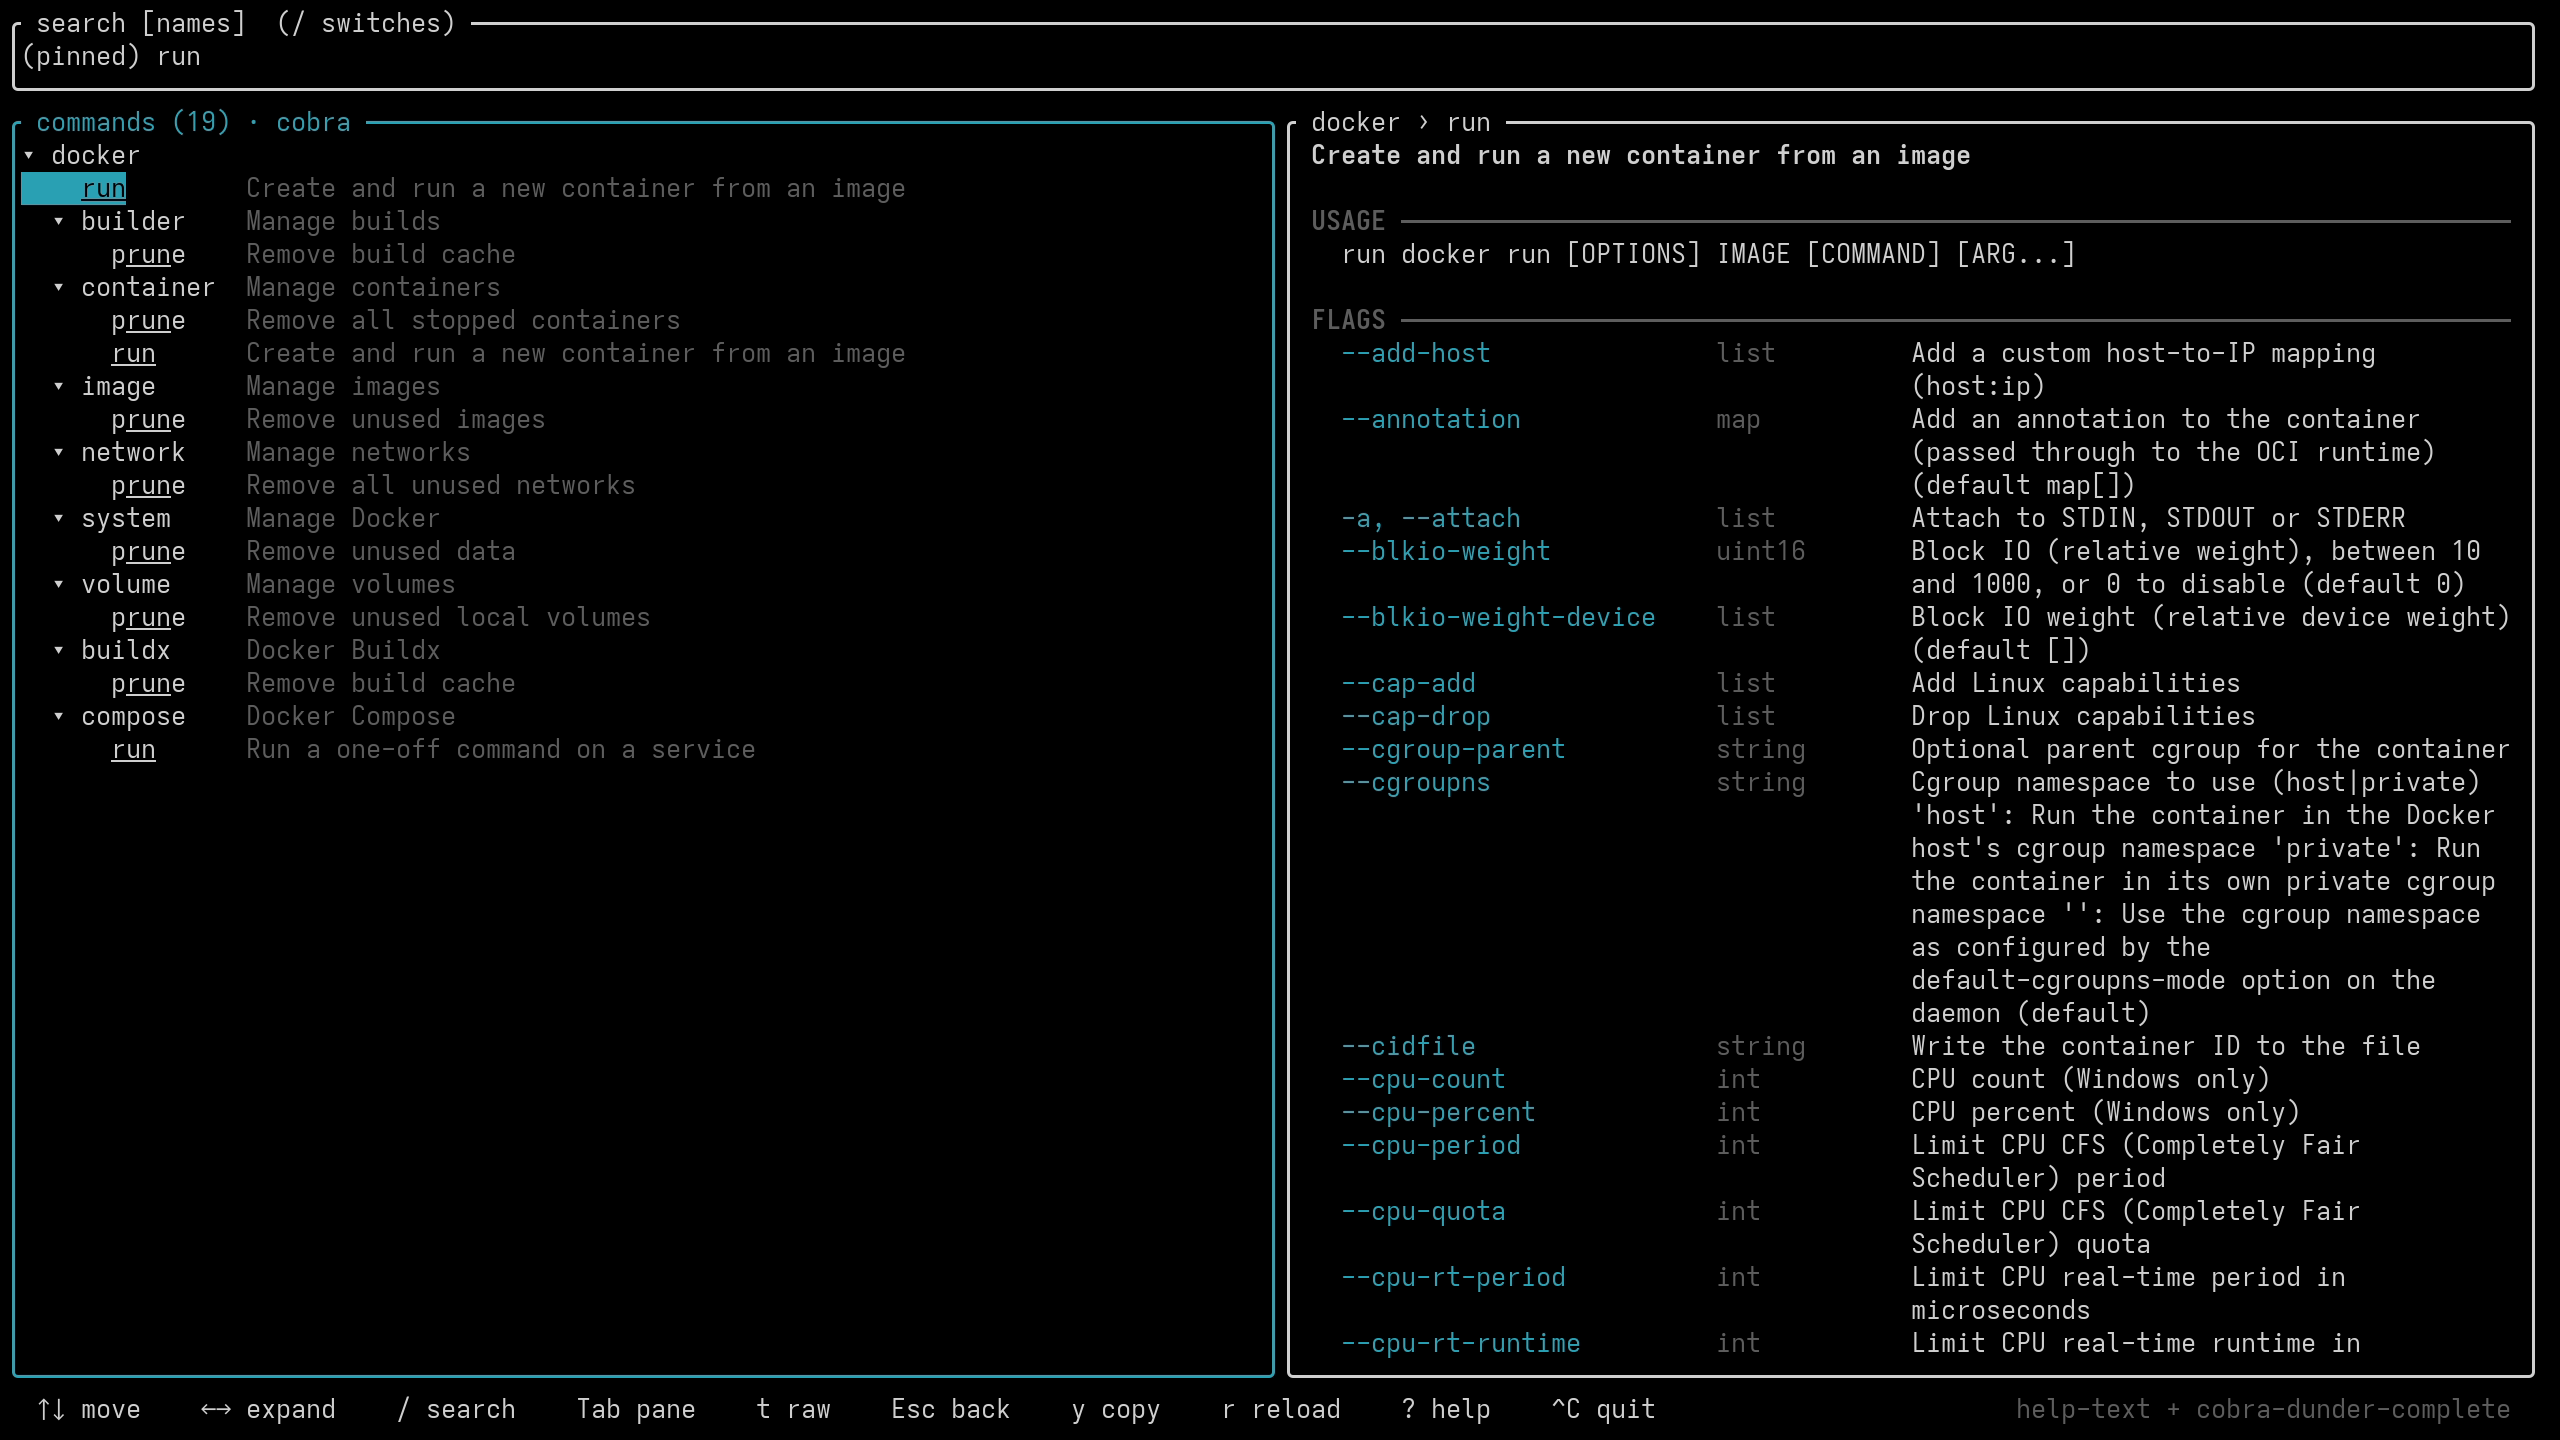Click the volume group label
The height and width of the screenshot is (1440, 2560).
pyautogui.click(x=126, y=585)
